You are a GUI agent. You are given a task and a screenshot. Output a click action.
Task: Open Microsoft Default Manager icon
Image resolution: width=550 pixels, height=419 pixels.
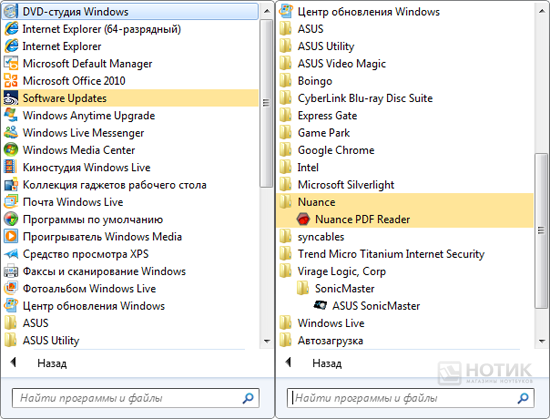pyautogui.click(x=11, y=63)
